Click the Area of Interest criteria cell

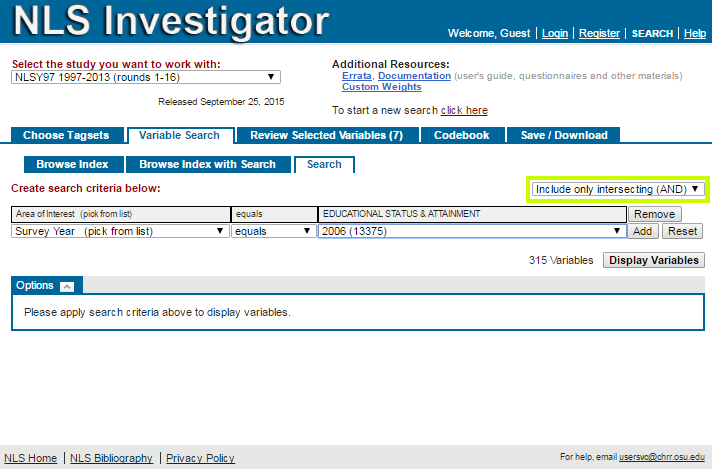coord(121,214)
